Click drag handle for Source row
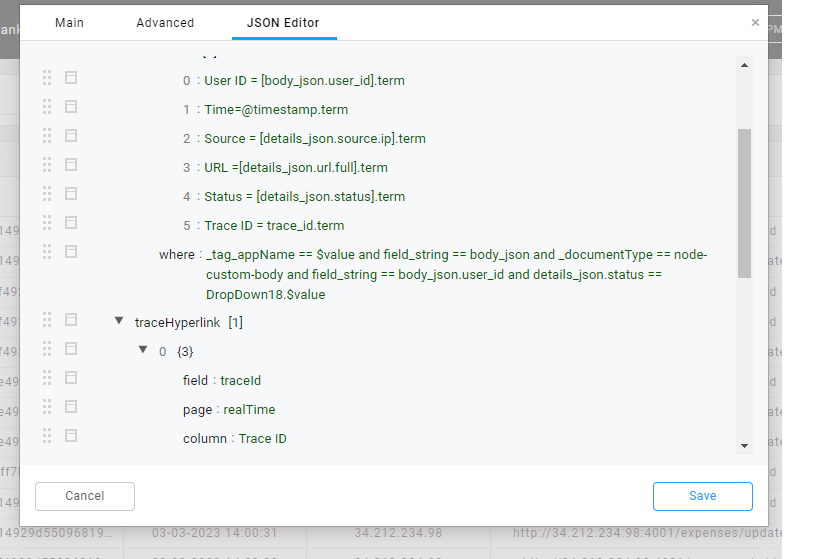Screen dimensions: 819x559 47,136
